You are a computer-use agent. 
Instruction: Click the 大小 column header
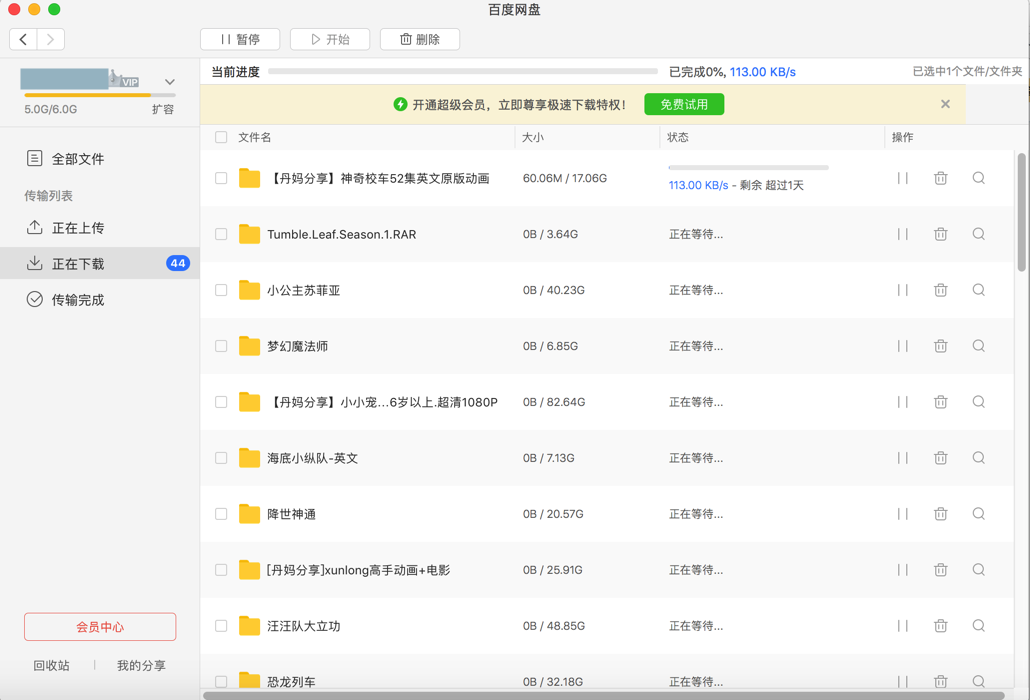[533, 137]
